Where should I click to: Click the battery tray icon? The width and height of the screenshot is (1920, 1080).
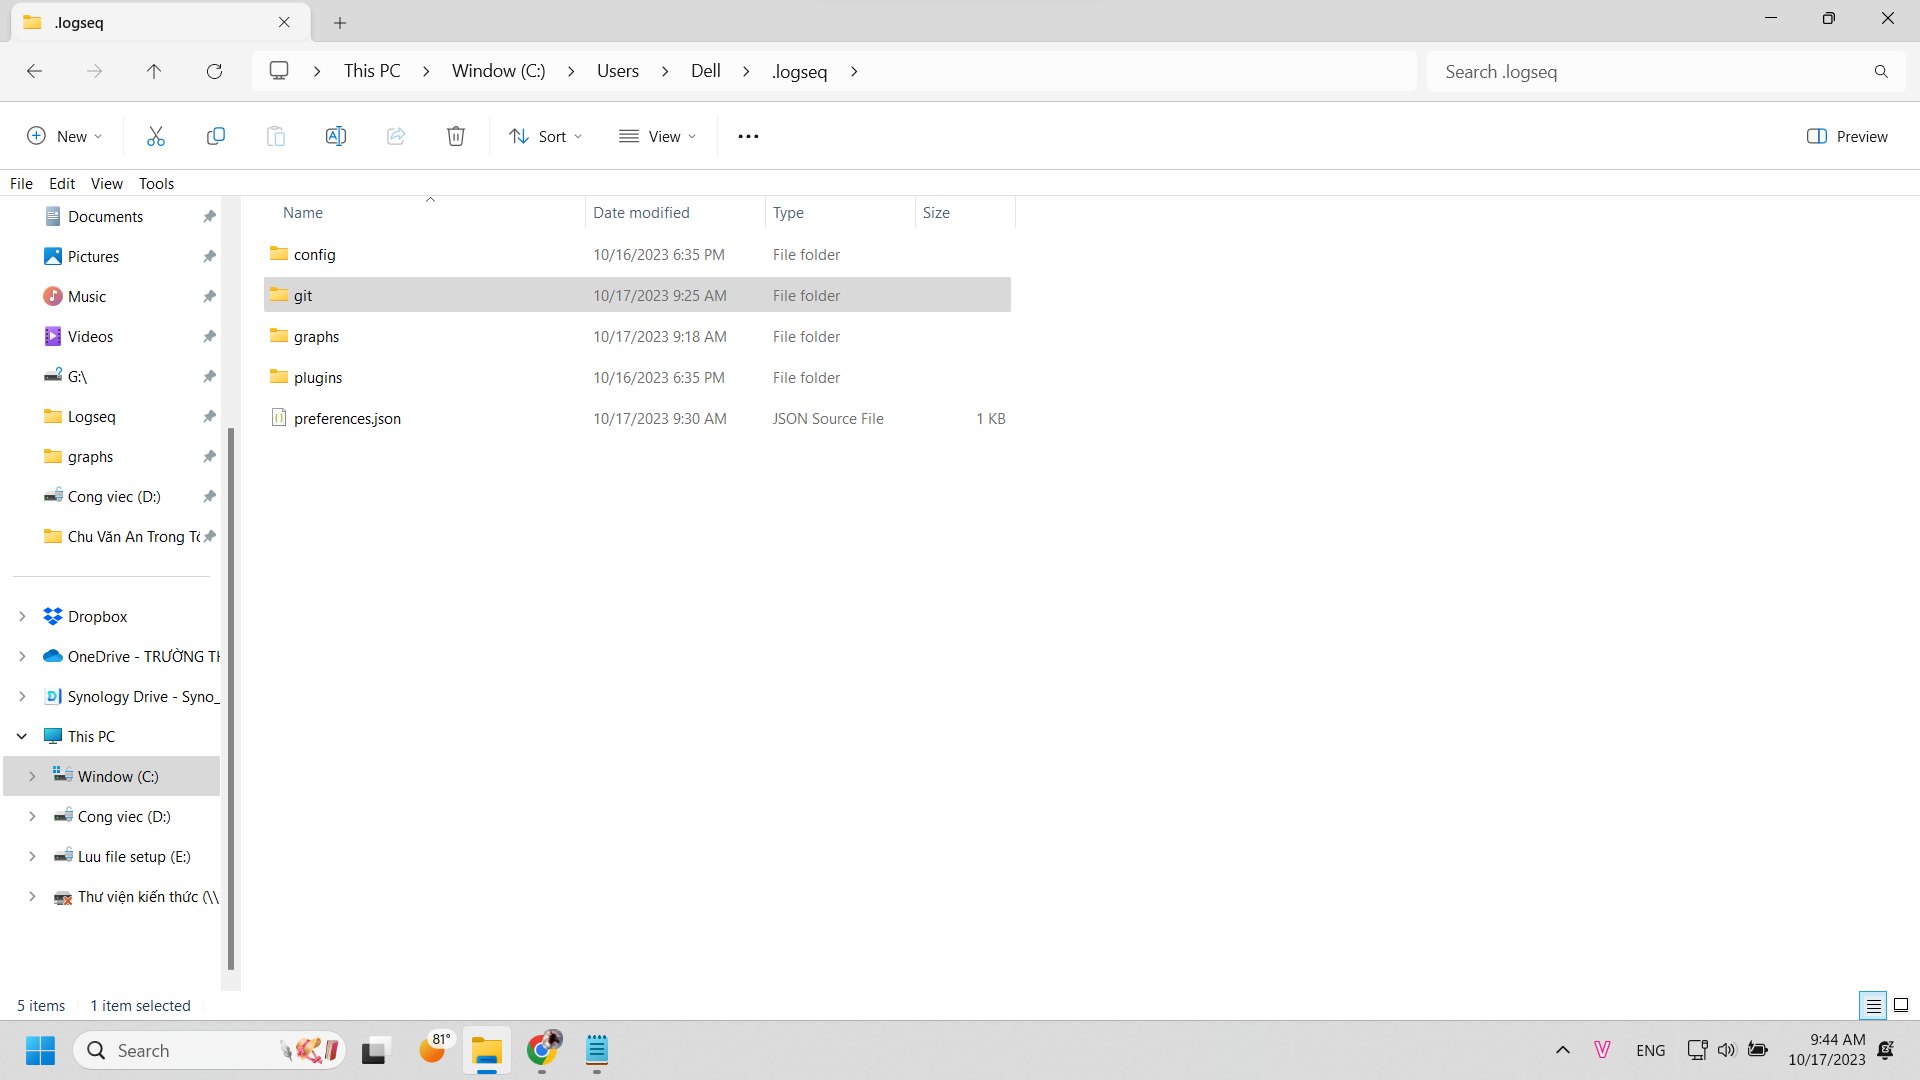point(1757,1050)
